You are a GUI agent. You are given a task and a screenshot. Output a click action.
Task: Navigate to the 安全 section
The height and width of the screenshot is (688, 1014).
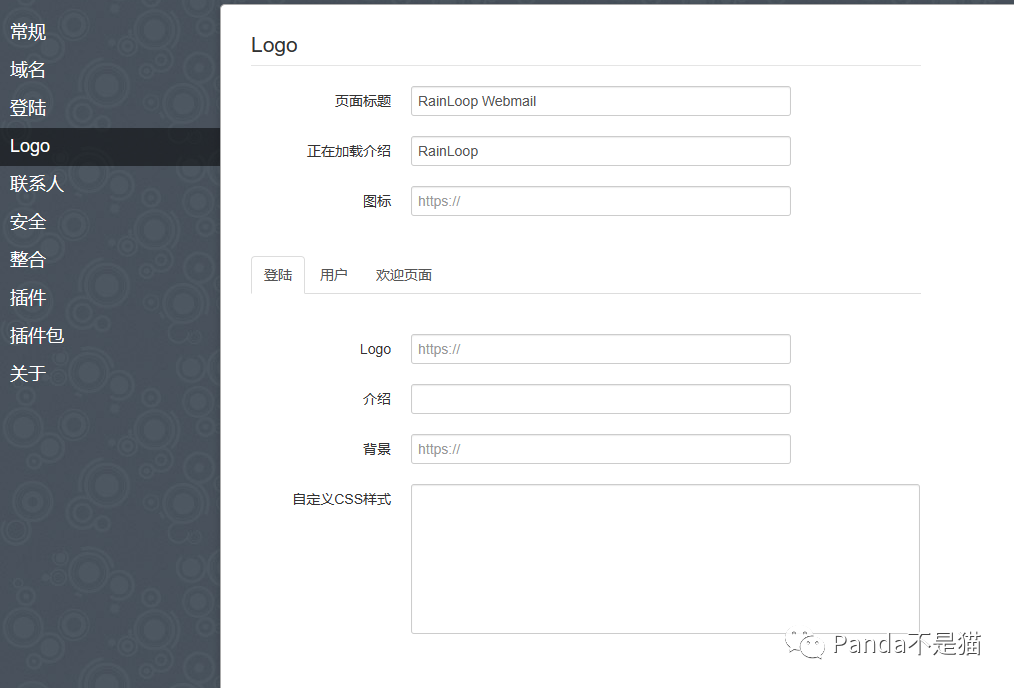[x=27, y=221]
